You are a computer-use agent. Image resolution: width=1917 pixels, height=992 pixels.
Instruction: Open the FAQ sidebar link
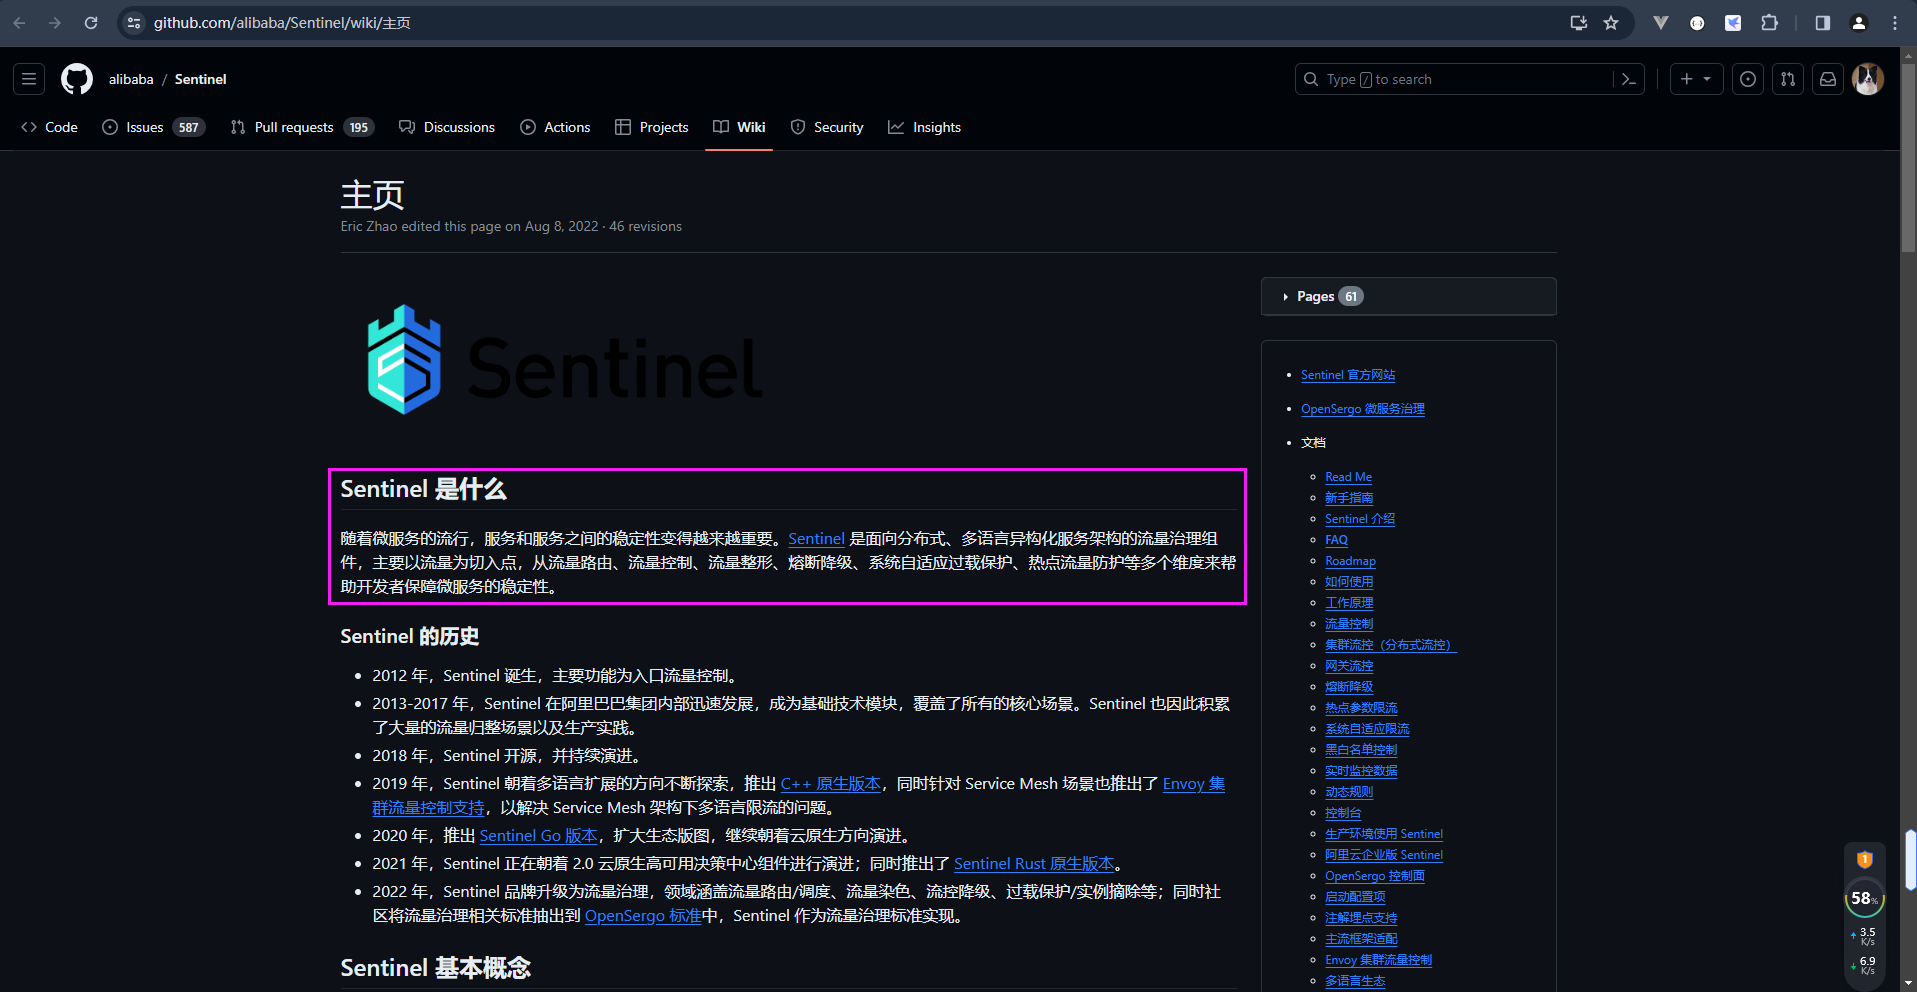pos(1336,540)
